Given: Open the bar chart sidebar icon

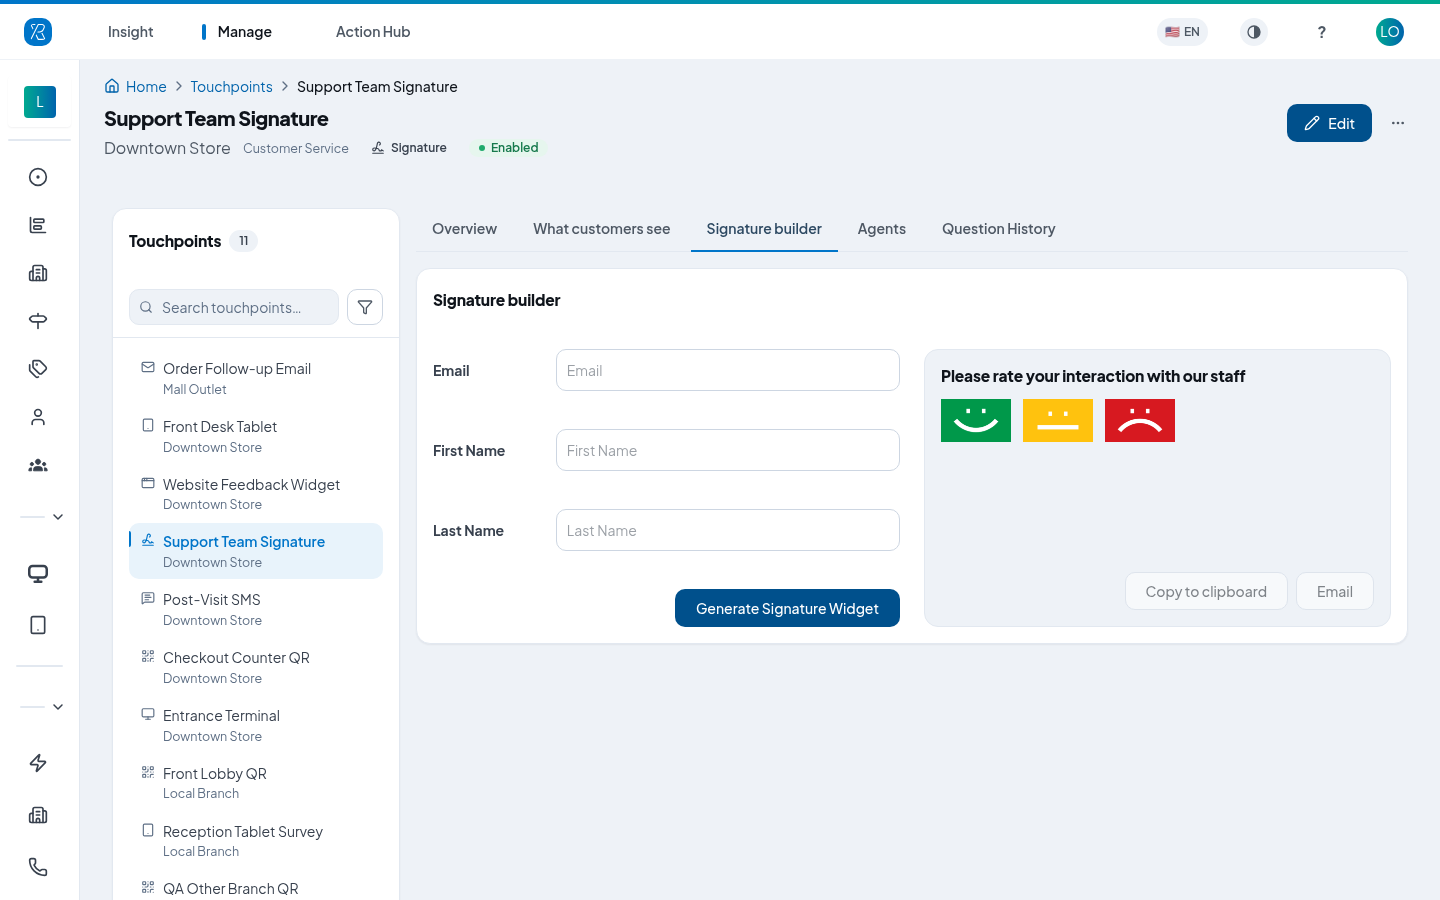Looking at the screenshot, I should [38, 225].
